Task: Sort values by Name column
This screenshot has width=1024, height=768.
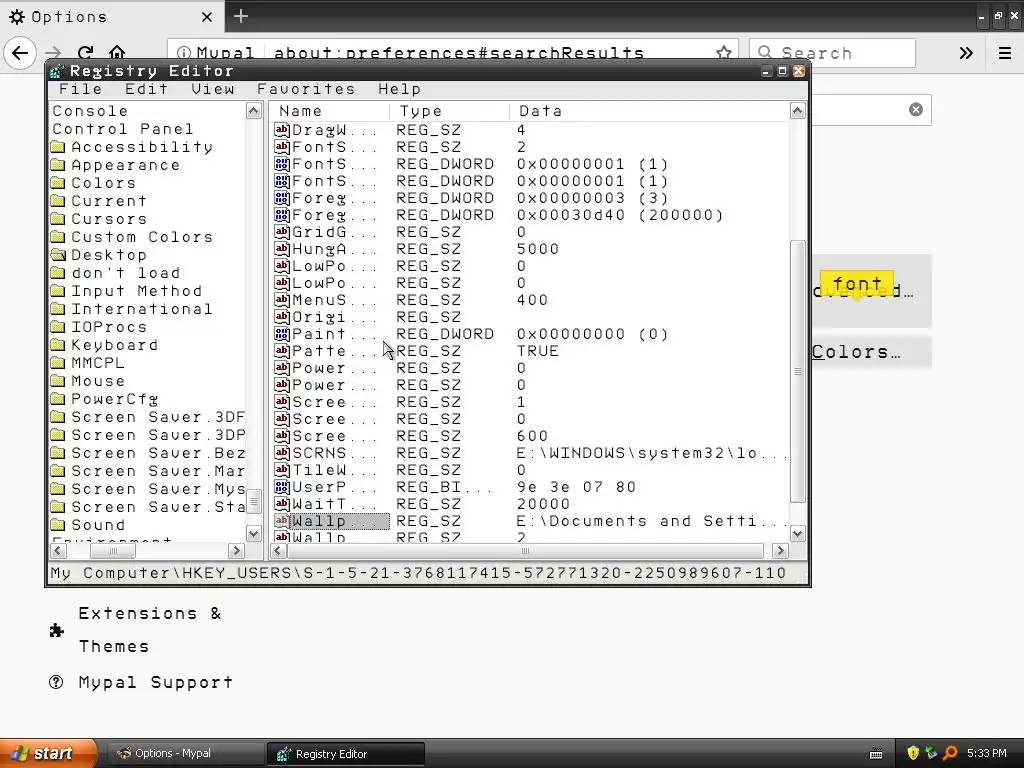Action: [x=329, y=111]
